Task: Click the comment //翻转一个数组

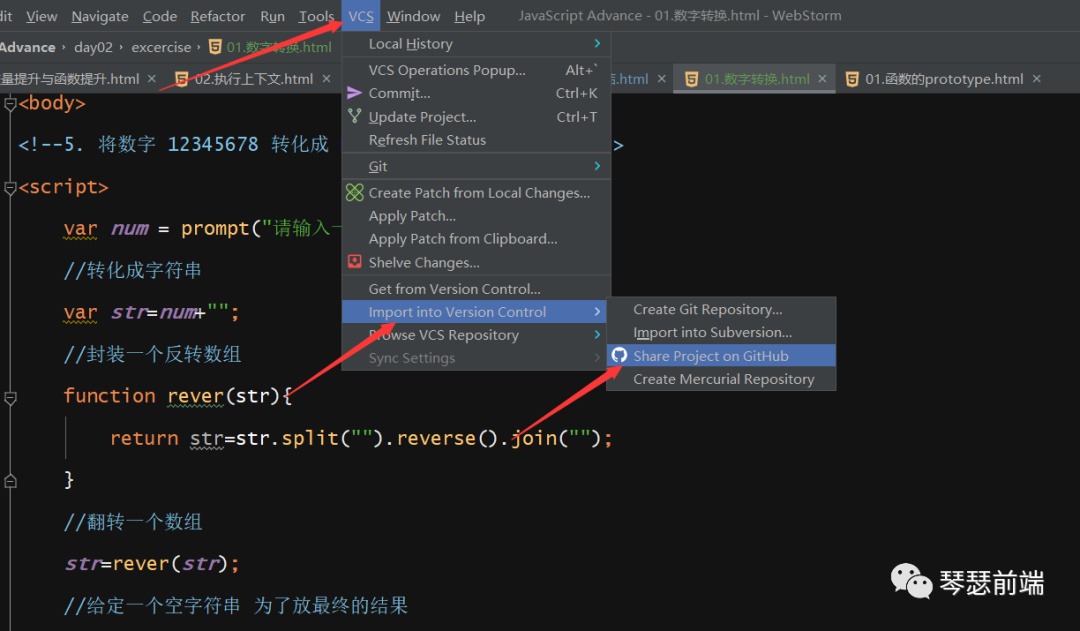Action: [133, 521]
